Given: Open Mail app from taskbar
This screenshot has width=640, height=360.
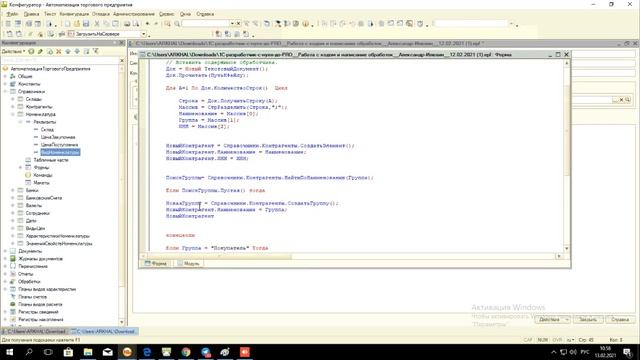Looking at the screenshot, I should [107, 352].
